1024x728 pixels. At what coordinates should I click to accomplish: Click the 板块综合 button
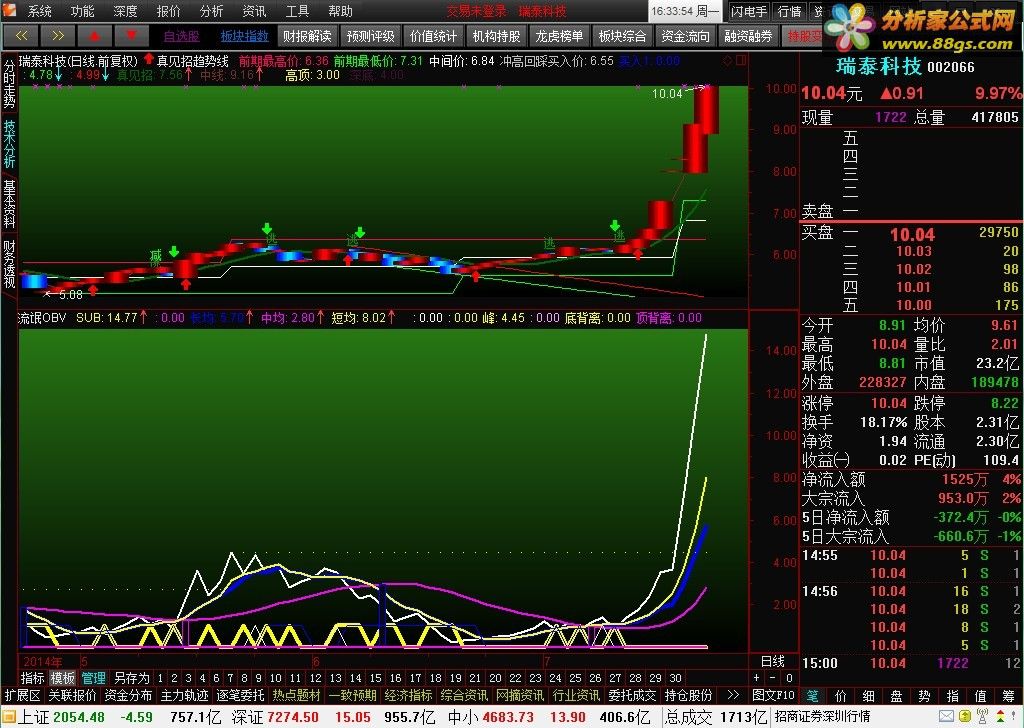[x=622, y=36]
